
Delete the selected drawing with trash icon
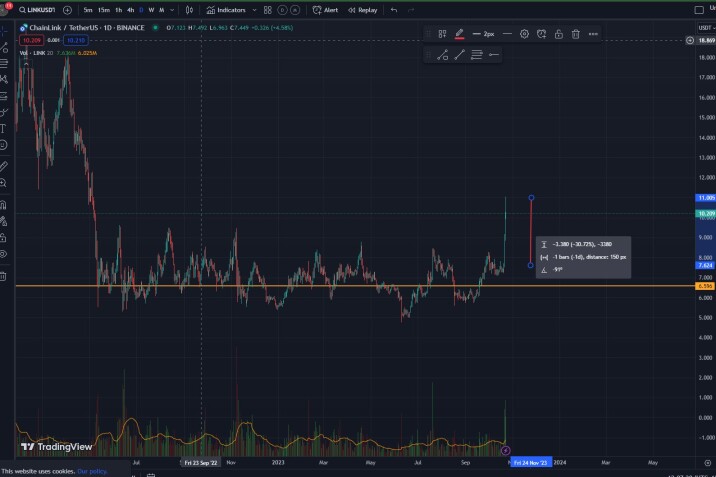coord(575,34)
